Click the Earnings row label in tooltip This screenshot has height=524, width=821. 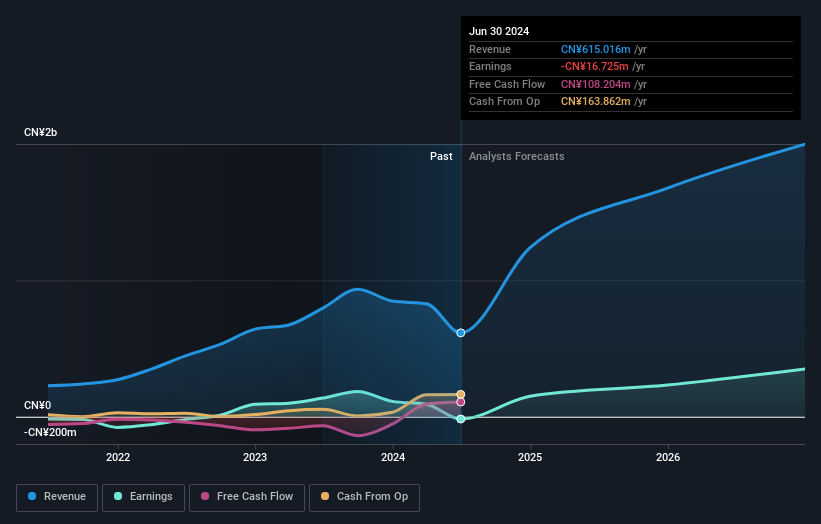490,66
